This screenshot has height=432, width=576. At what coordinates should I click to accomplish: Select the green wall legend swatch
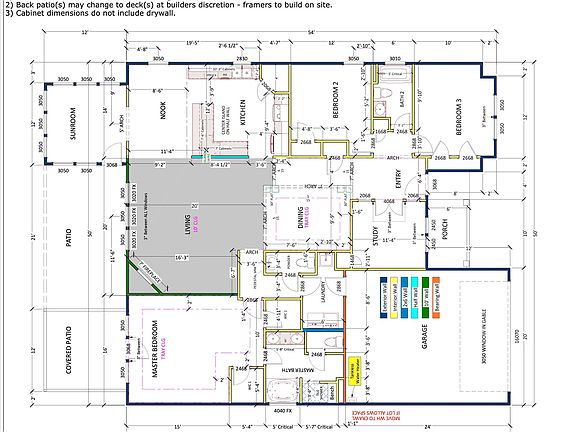pos(425,298)
